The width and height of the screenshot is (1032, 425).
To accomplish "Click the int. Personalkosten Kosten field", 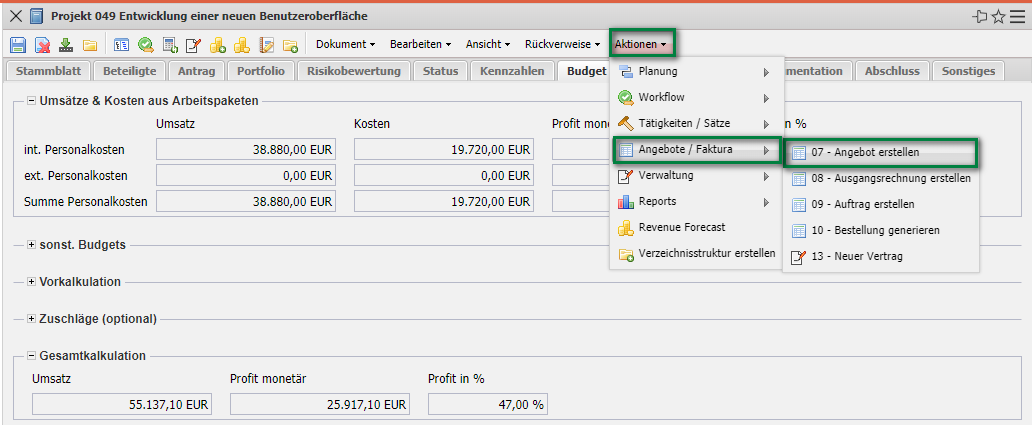I will tap(444, 150).
